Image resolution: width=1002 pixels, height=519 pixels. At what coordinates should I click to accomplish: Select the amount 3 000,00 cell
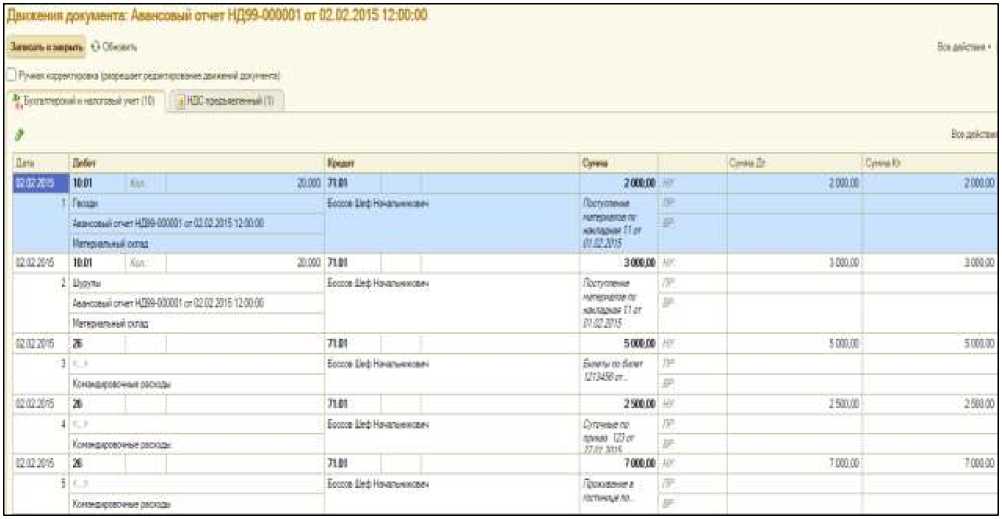tap(618, 263)
